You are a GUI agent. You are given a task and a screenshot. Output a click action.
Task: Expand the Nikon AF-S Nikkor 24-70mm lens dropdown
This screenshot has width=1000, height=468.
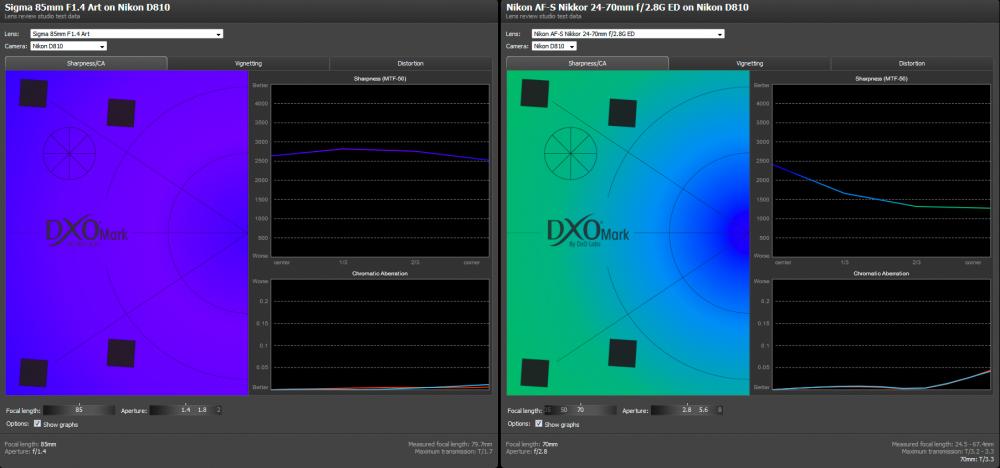tap(628, 34)
